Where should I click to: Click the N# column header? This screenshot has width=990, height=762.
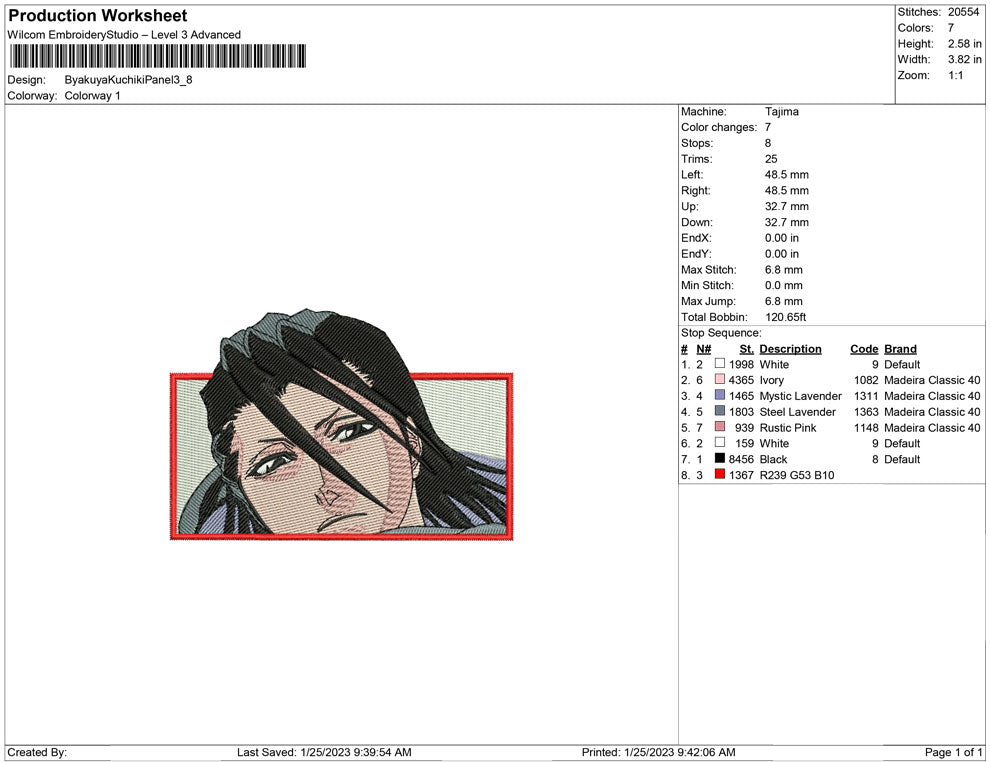pos(703,349)
